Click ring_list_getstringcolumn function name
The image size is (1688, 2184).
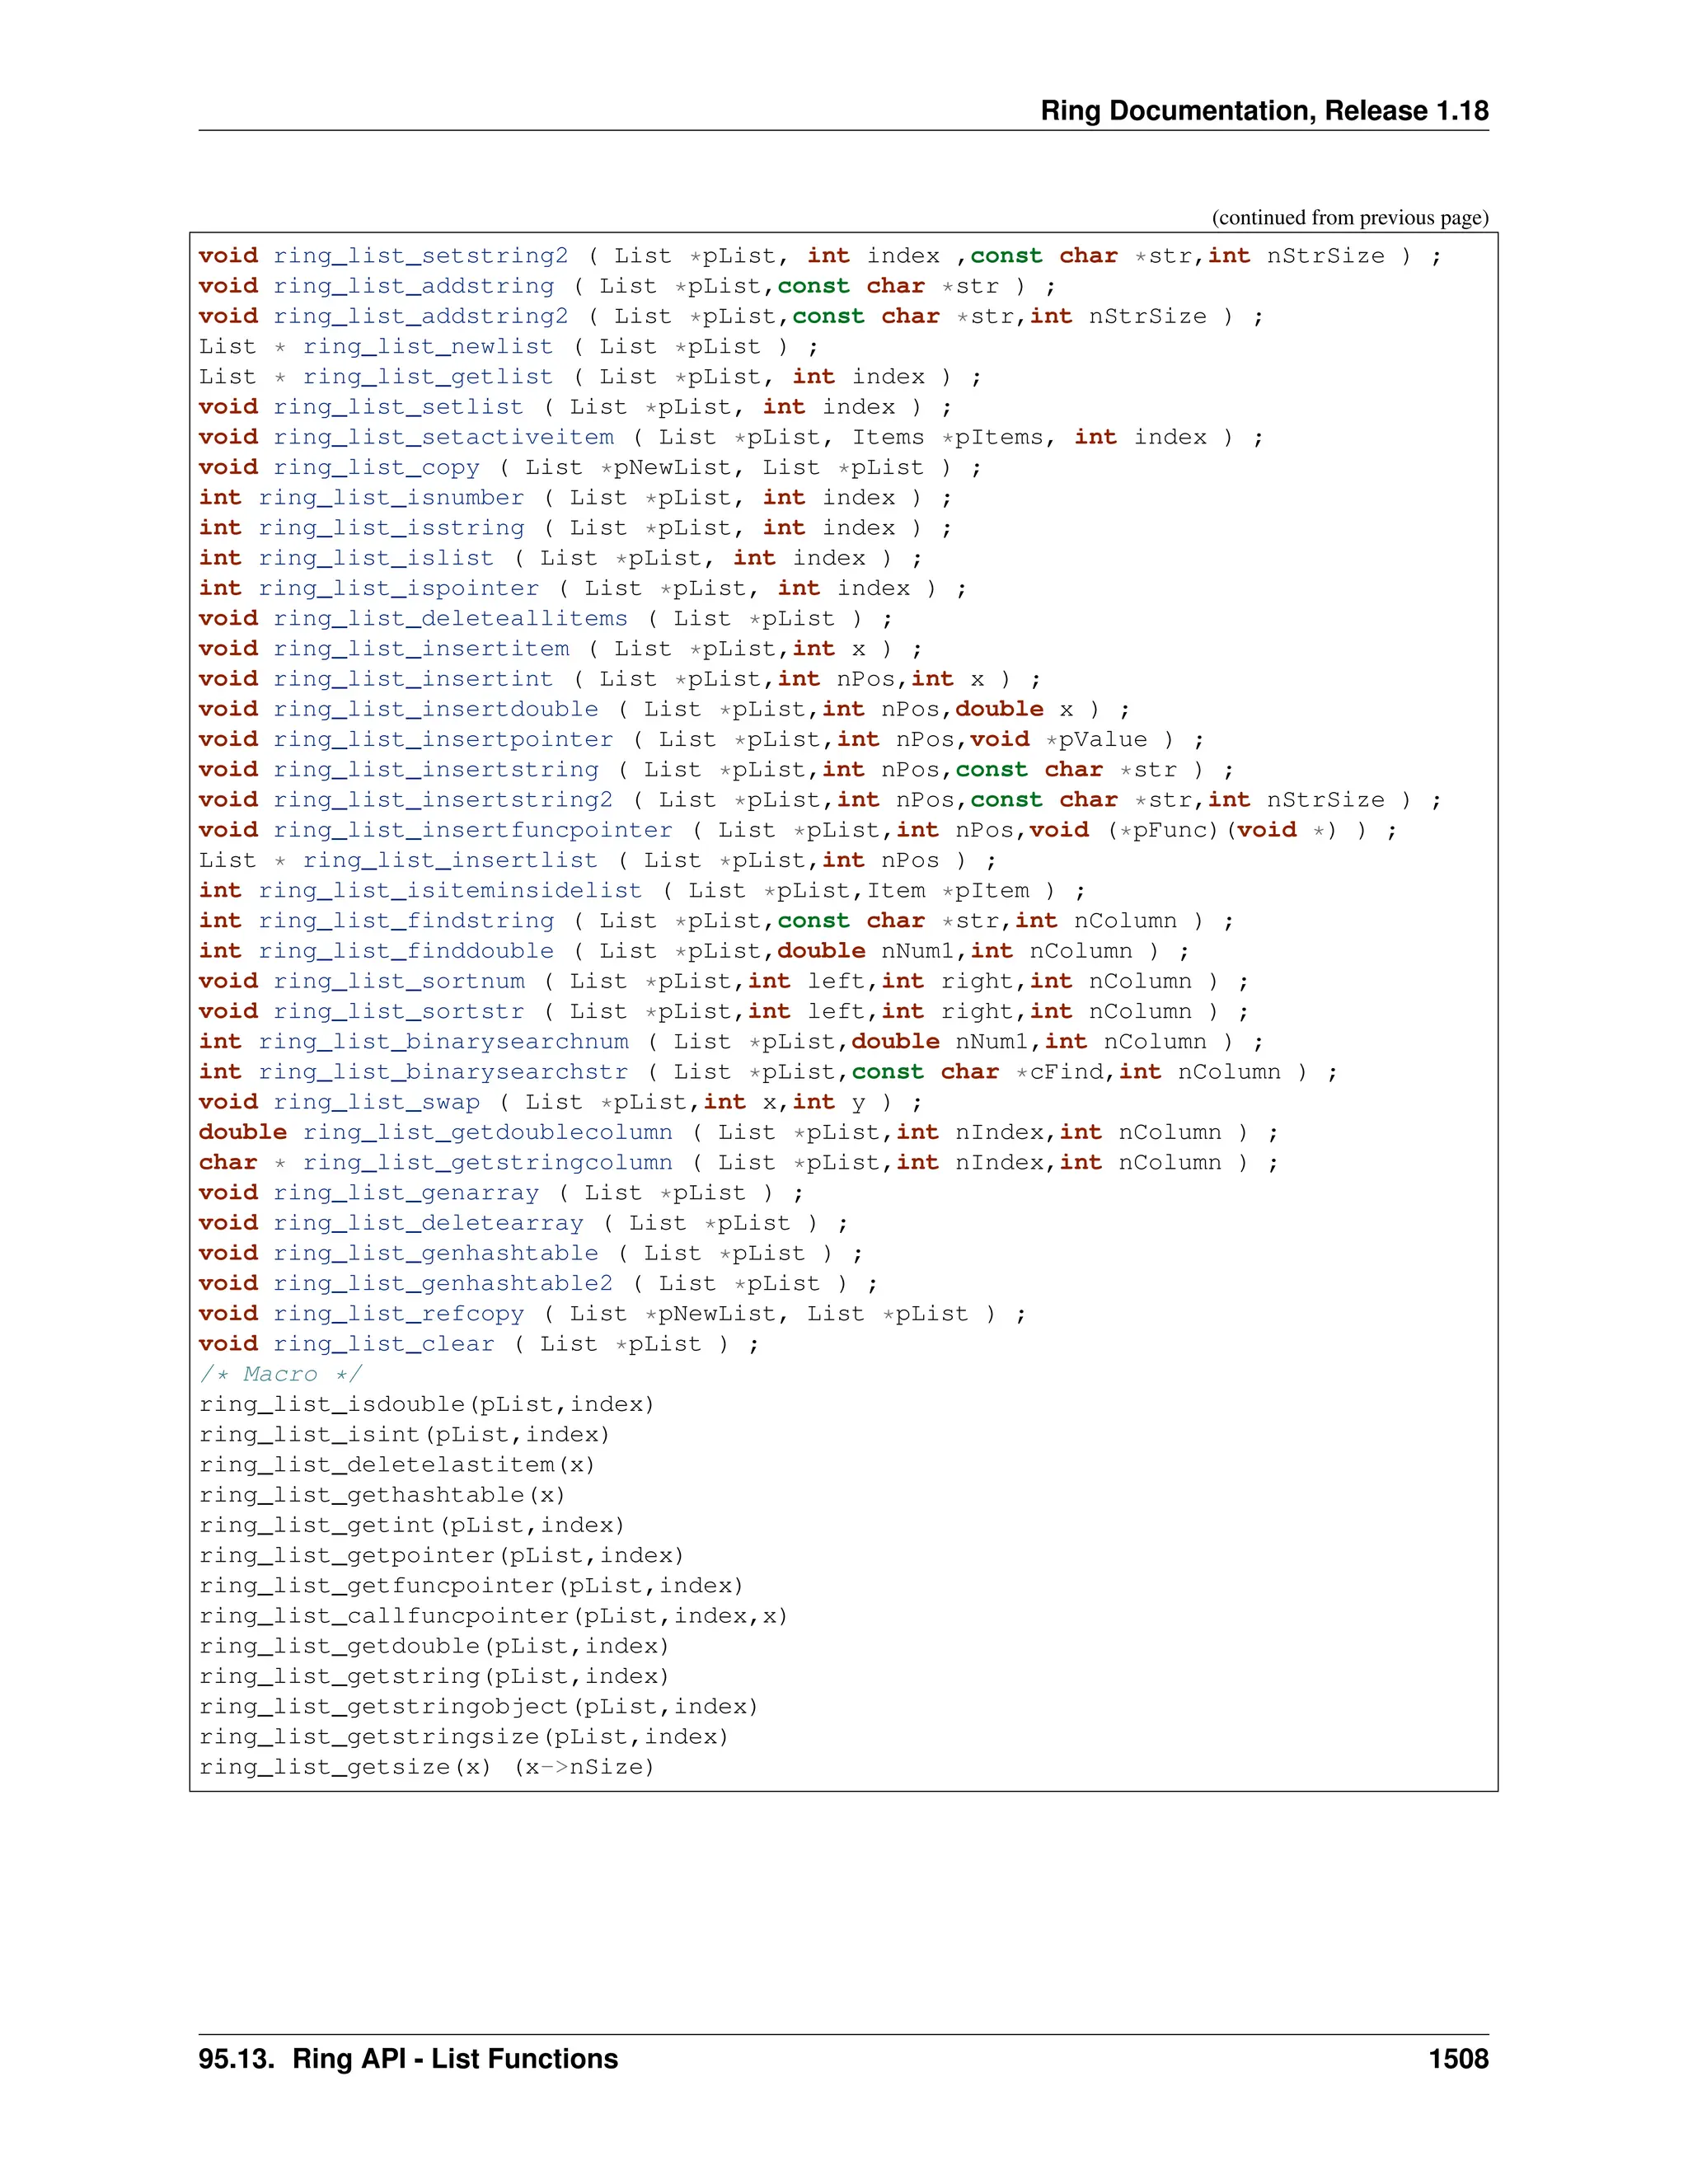coord(488,1163)
